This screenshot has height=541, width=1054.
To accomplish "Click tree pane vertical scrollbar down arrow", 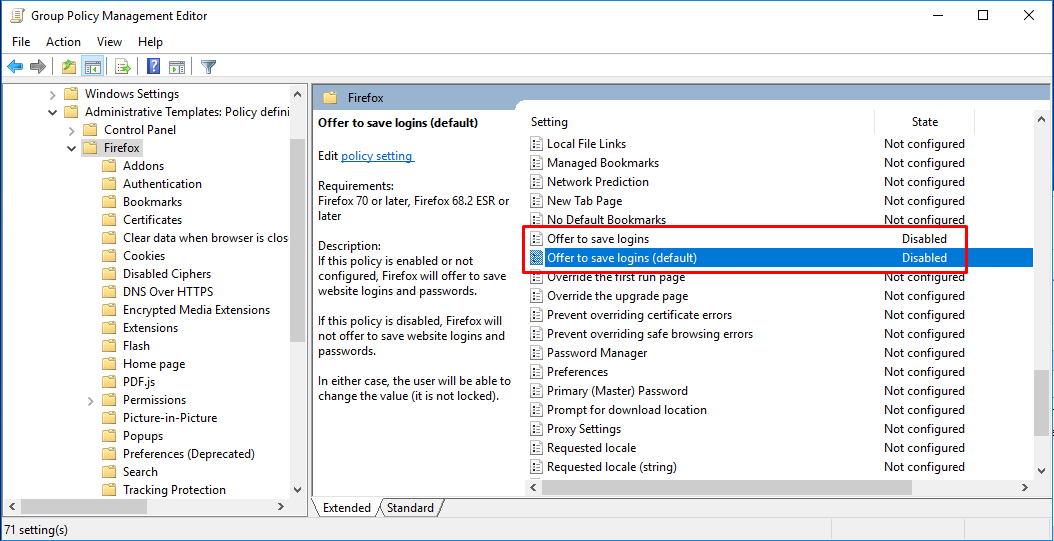I will 298,490.
